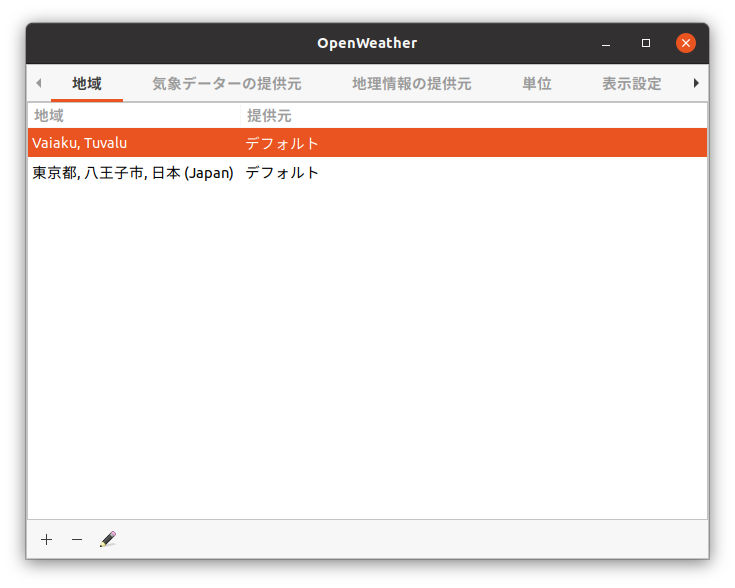Open the 気象データーの提供元 tab
The height and width of the screenshot is (588, 735).
227,83
